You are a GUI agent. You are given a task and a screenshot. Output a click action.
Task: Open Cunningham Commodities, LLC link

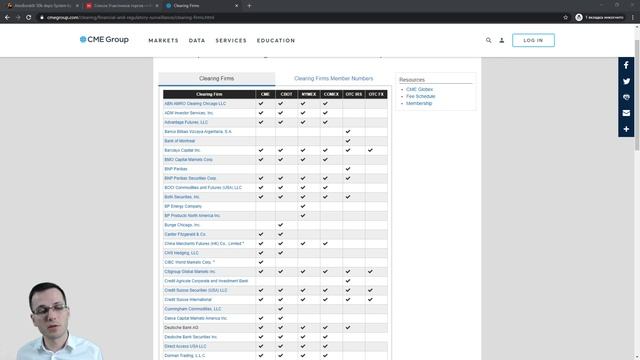point(193,309)
